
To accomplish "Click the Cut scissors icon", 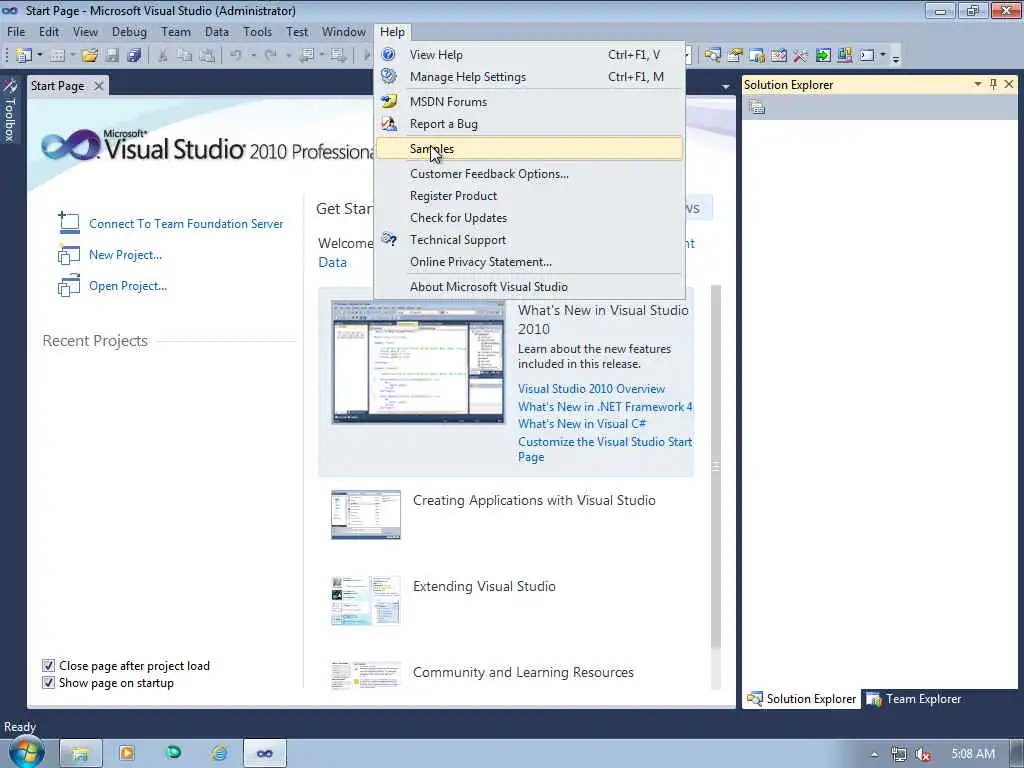I will point(163,56).
